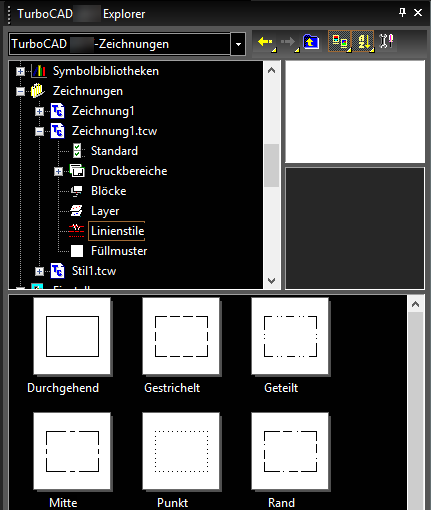This screenshot has width=431, height=510.
Task: Toggle the A-Z sort icon
Action: click(x=363, y=42)
